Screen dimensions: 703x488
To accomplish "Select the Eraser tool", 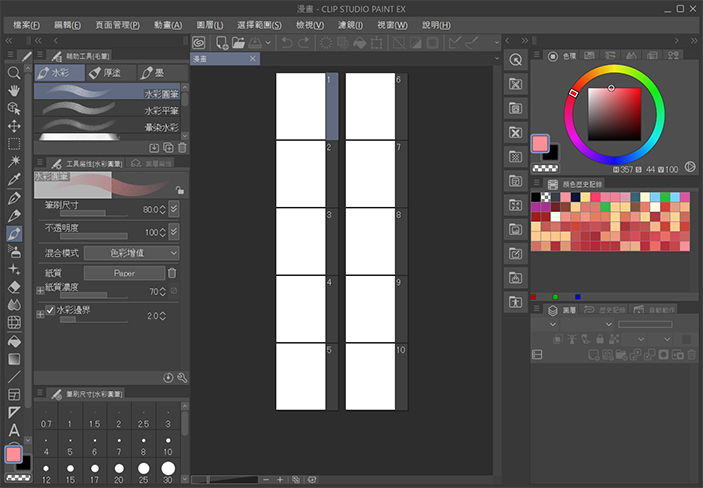I will tap(14, 287).
